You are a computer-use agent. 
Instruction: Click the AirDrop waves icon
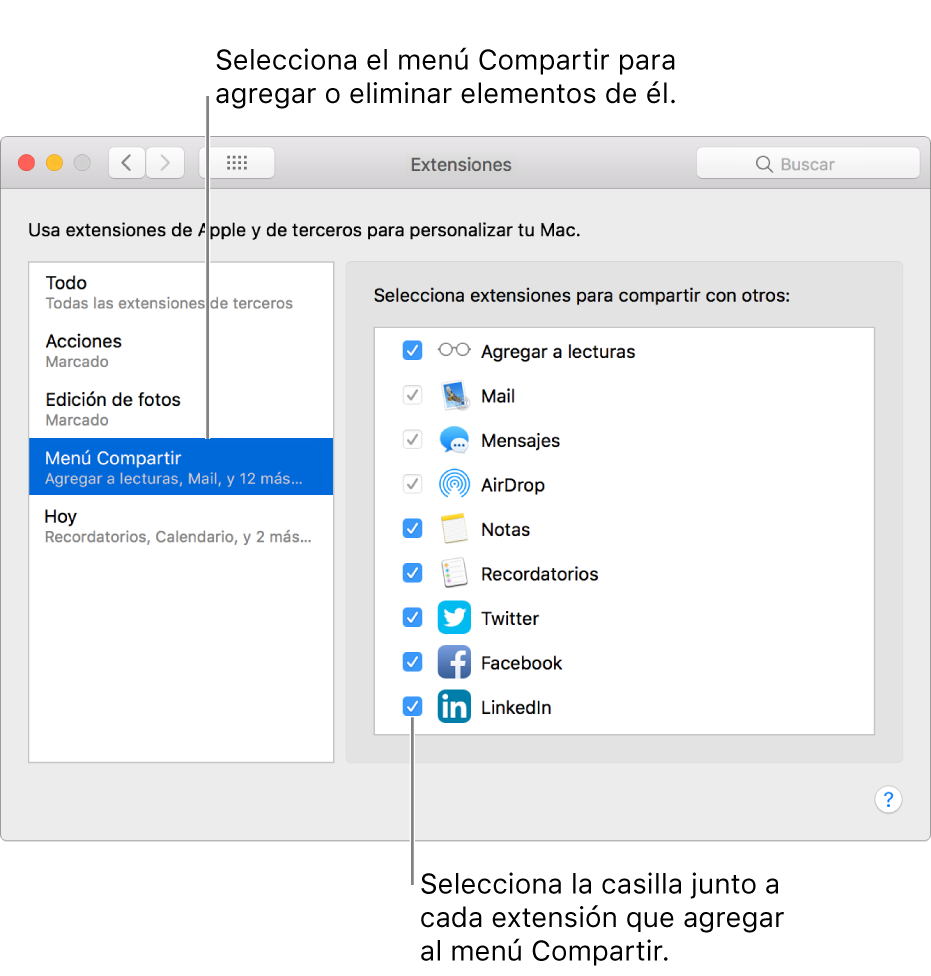pyautogui.click(x=454, y=484)
